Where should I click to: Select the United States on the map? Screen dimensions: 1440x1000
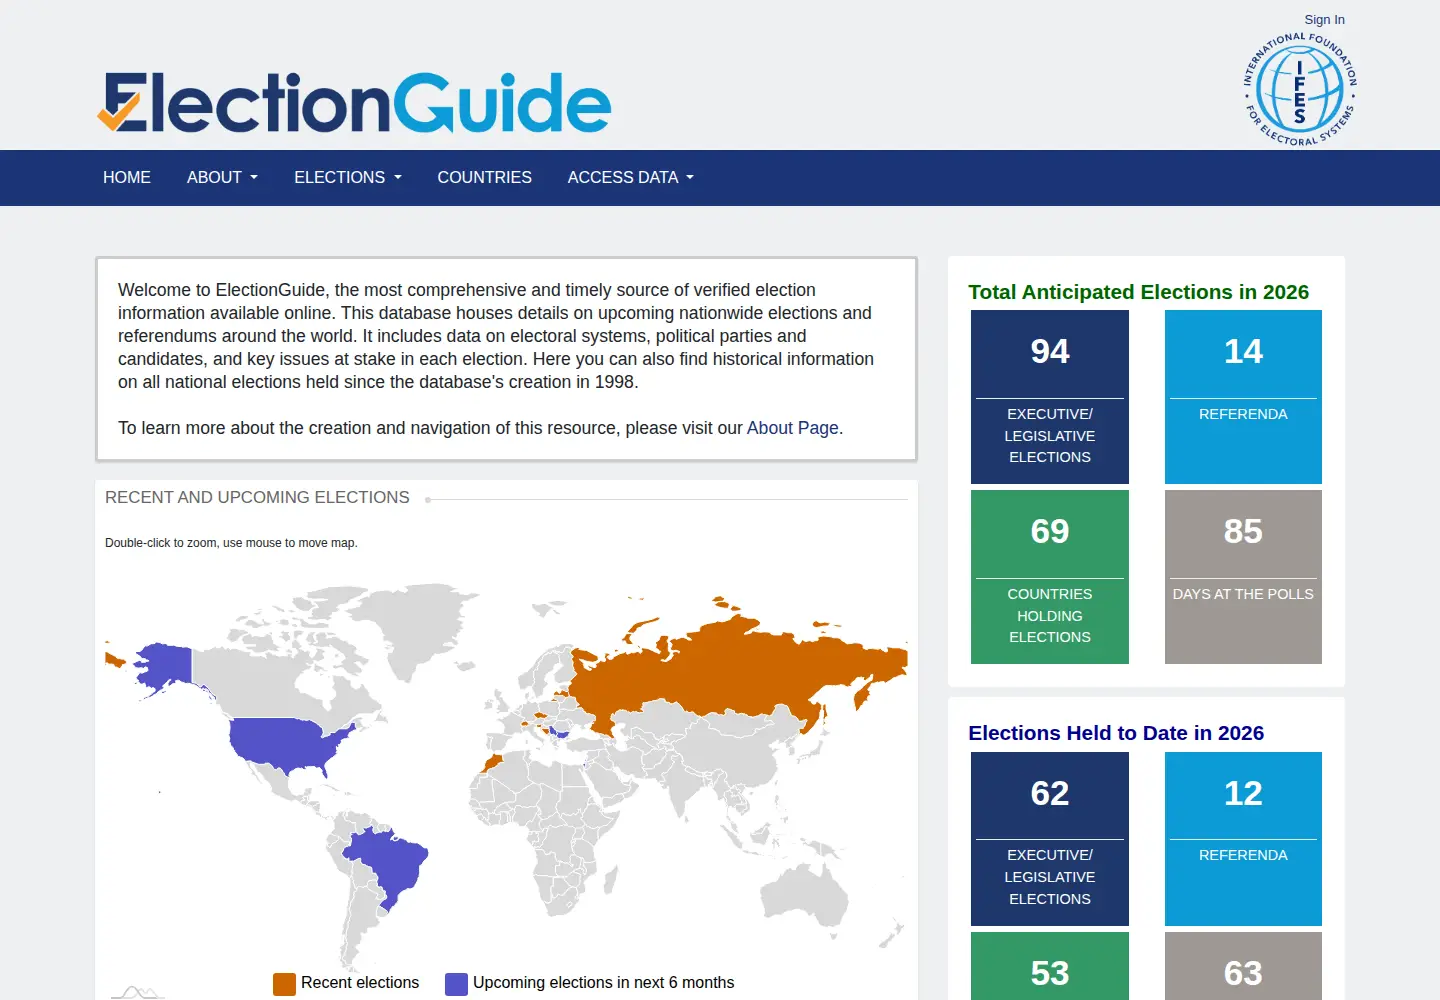click(x=285, y=745)
